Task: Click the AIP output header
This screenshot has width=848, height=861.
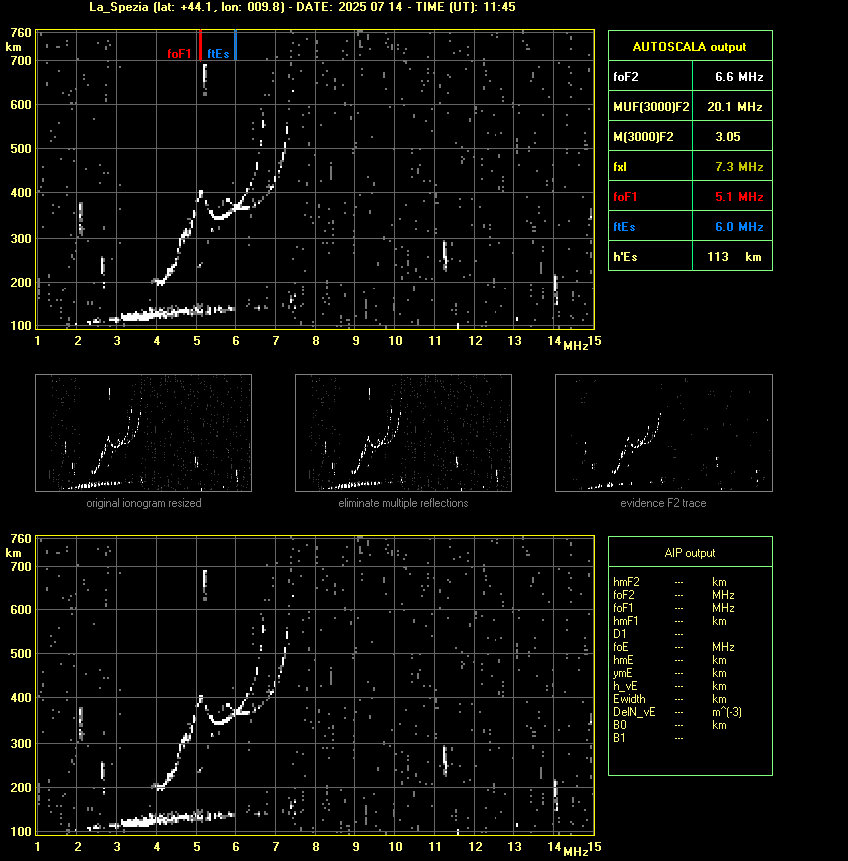Action: [x=690, y=553]
